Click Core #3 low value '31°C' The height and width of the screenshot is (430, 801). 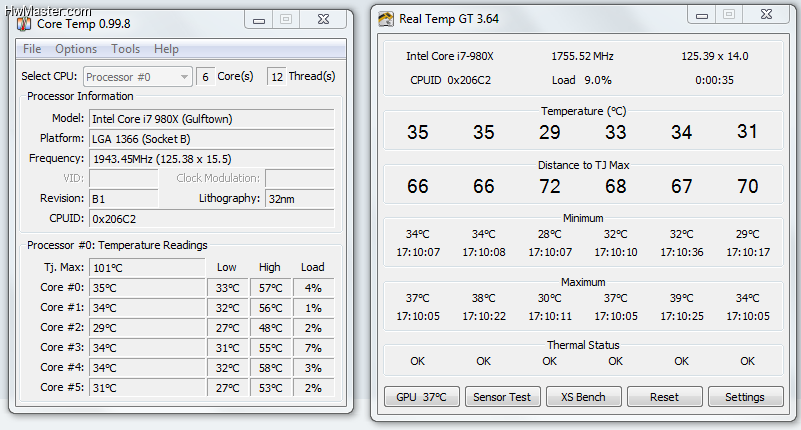tap(227, 348)
